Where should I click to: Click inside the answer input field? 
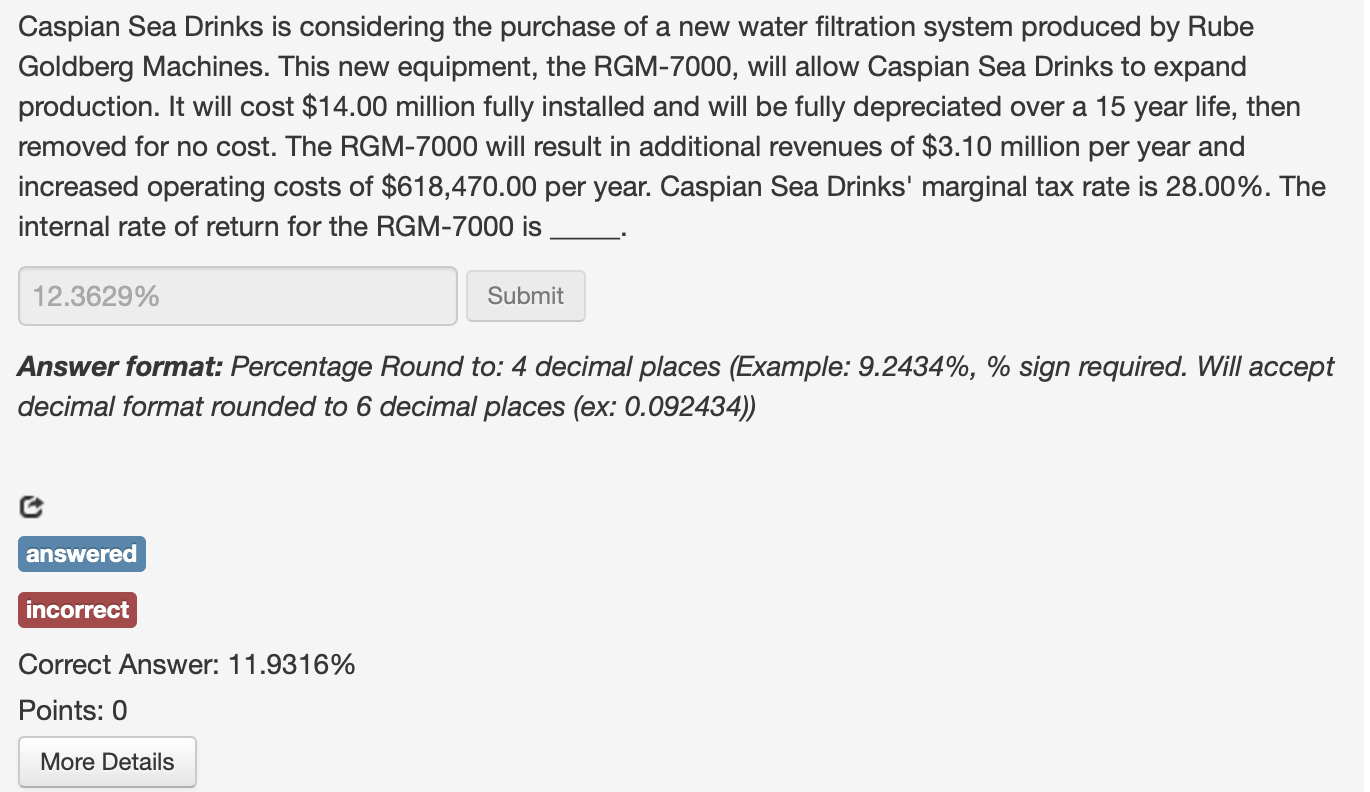[237, 296]
